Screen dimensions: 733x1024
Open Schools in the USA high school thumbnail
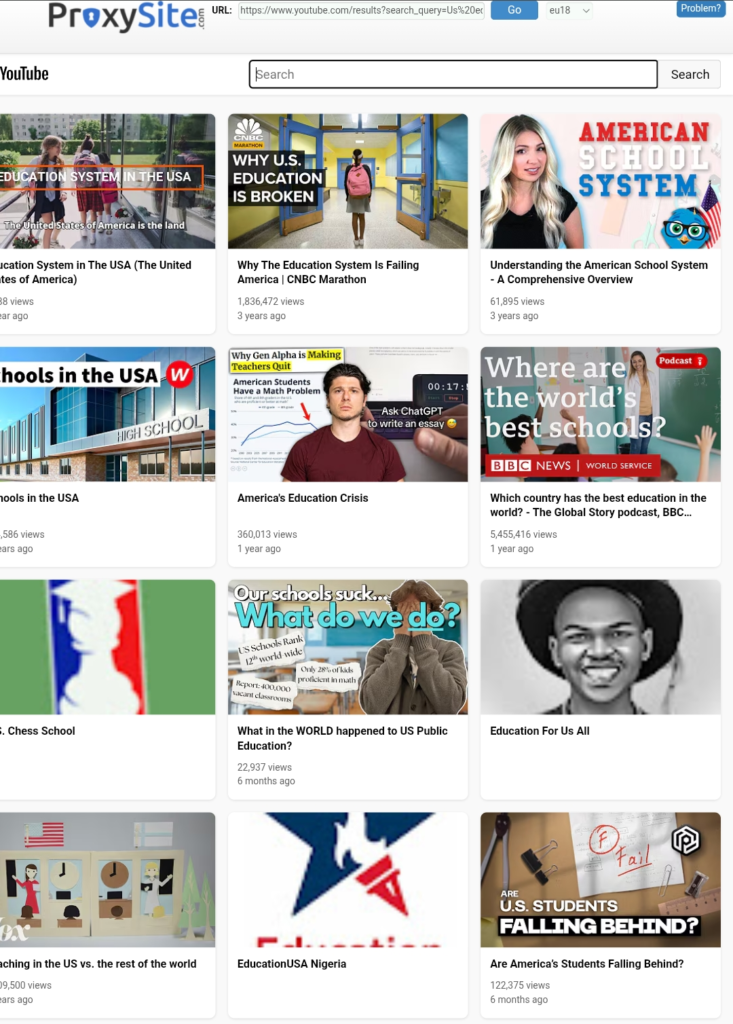pyautogui.click(x=107, y=414)
